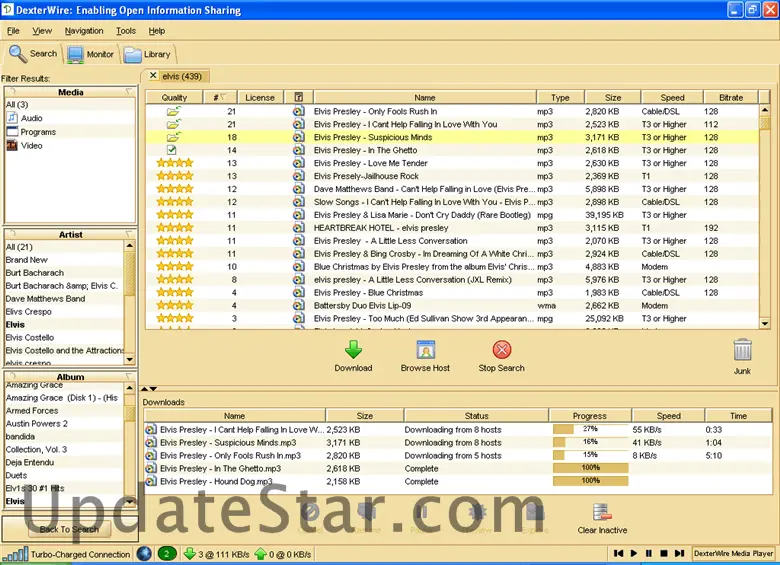Select the Audio media filter

24,118
